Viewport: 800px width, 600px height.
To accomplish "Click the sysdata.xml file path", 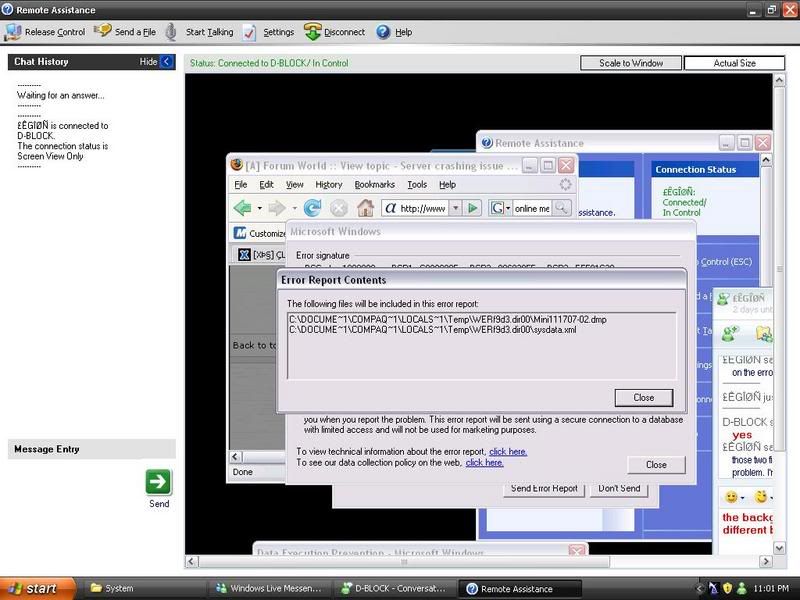I will click(x=433, y=330).
